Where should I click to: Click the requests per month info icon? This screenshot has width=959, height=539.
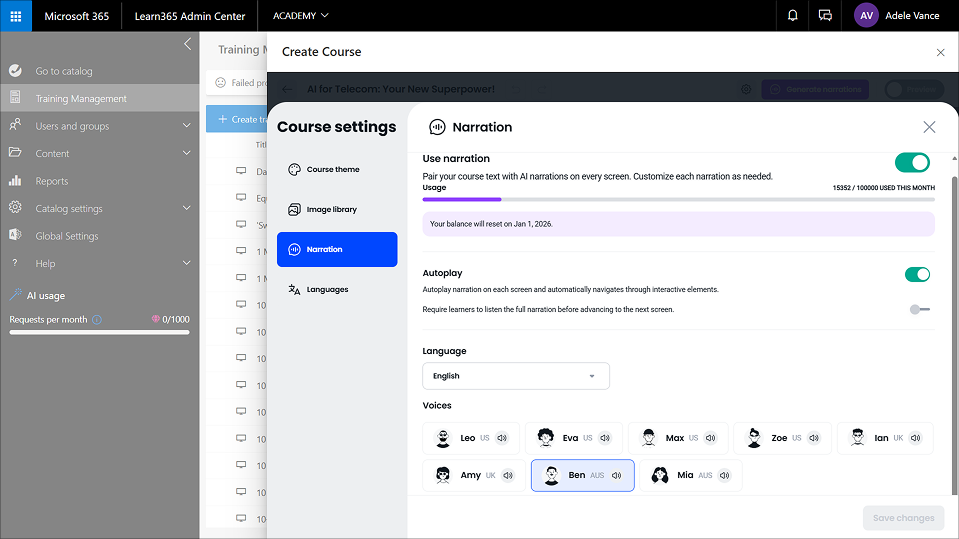[97, 320]
